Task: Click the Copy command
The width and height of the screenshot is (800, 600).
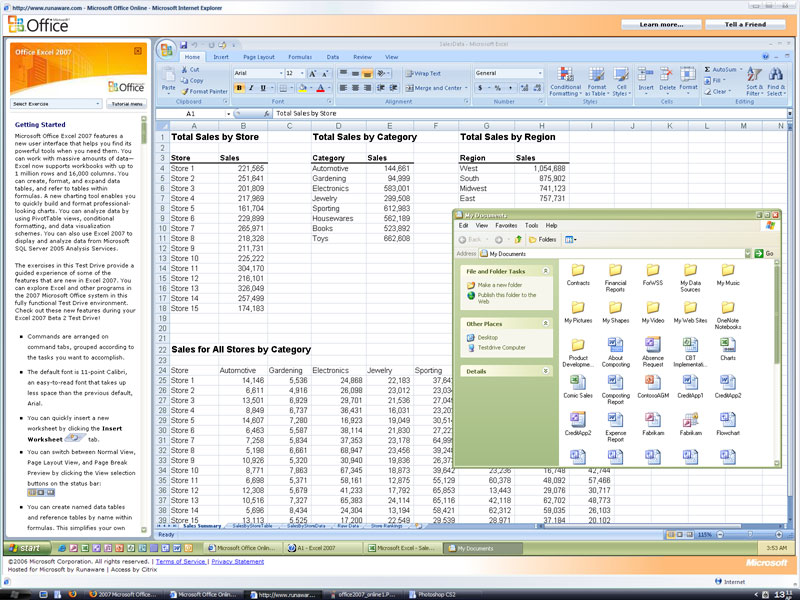Action: click(x=192, y=80)
